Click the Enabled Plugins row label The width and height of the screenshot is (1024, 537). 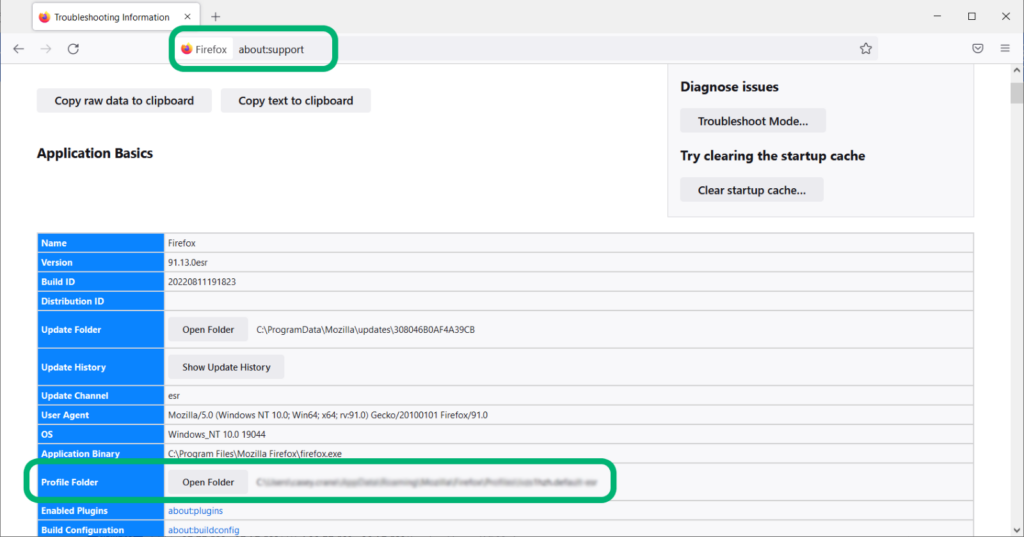74,511
